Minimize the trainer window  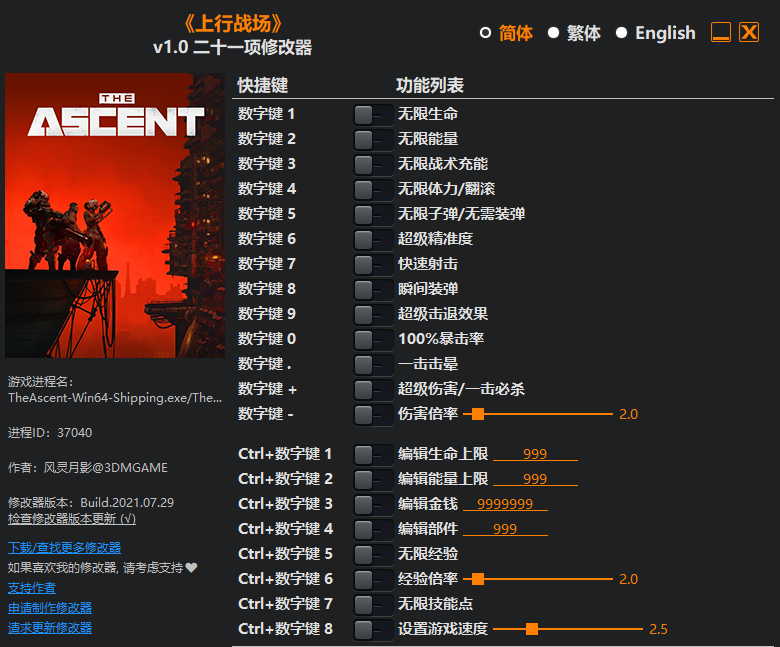click(720, 33)
